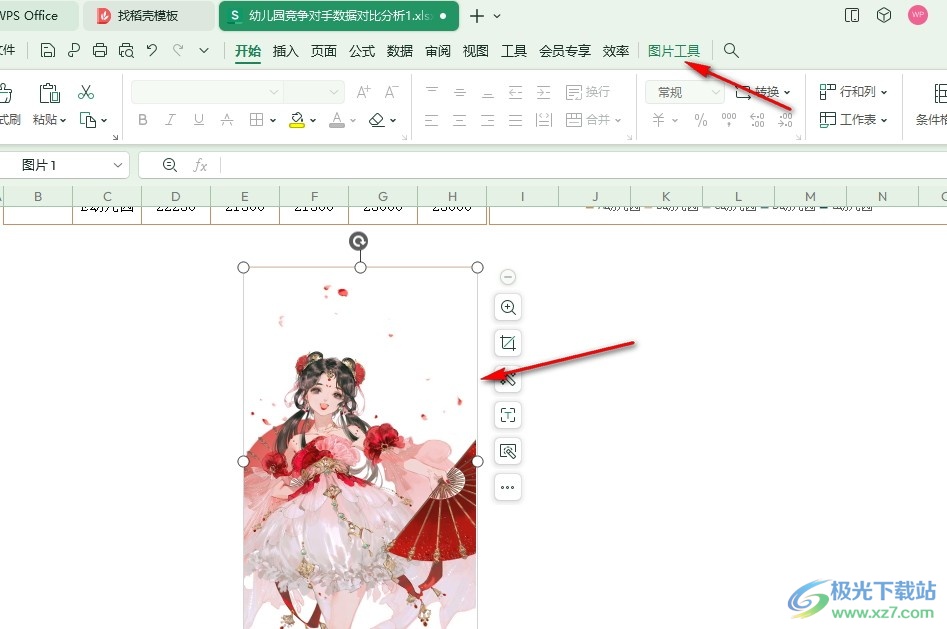Toggle Strikethrough formatting
Image resolution: width=947 pixels, height=629 pixels.
(227, 120)
